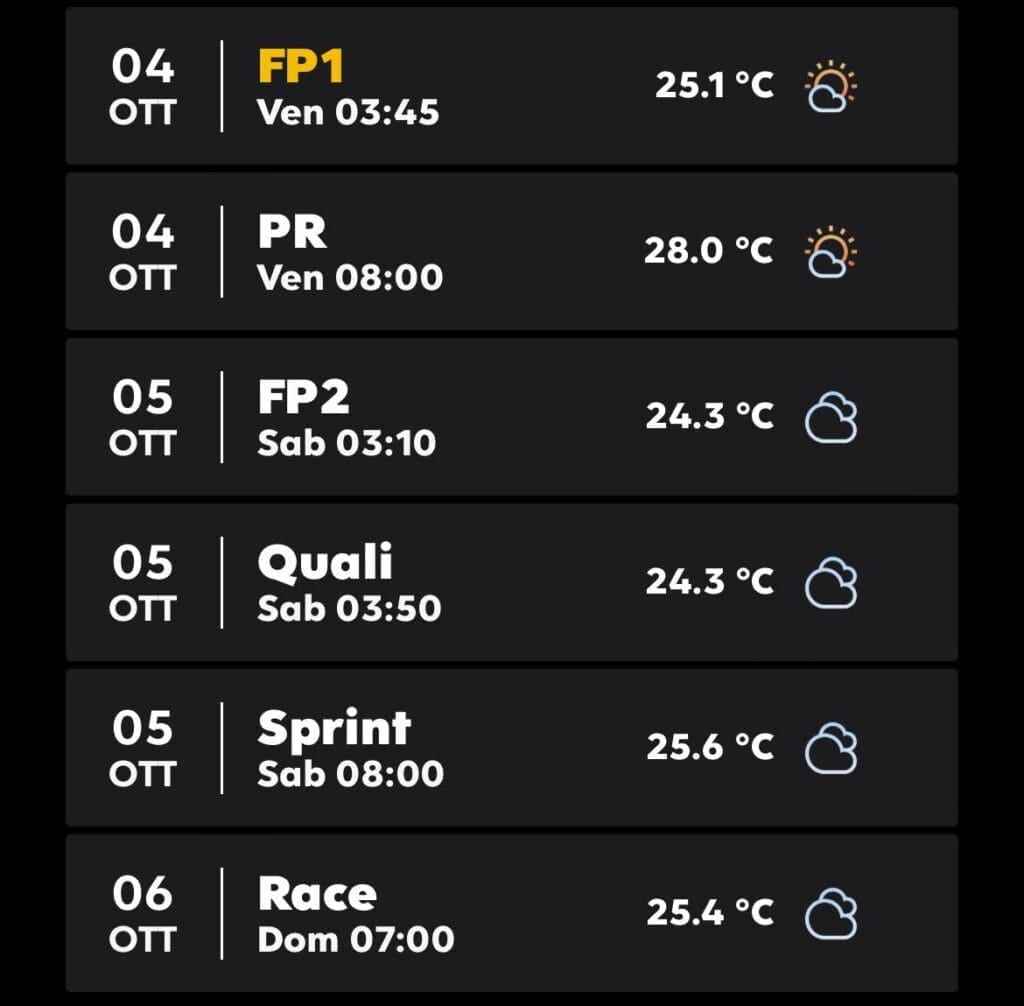
Task: Toggle the Sprint row selection
Action: (512, 746)
